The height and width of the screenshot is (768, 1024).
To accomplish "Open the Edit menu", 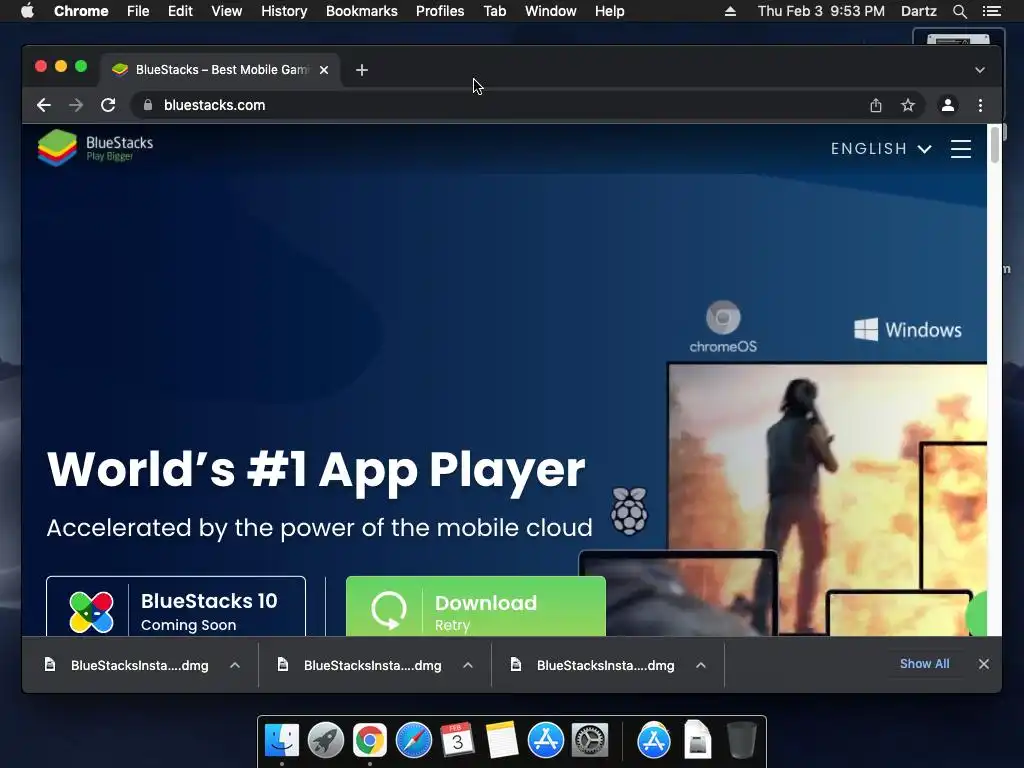I will [180, 11].
